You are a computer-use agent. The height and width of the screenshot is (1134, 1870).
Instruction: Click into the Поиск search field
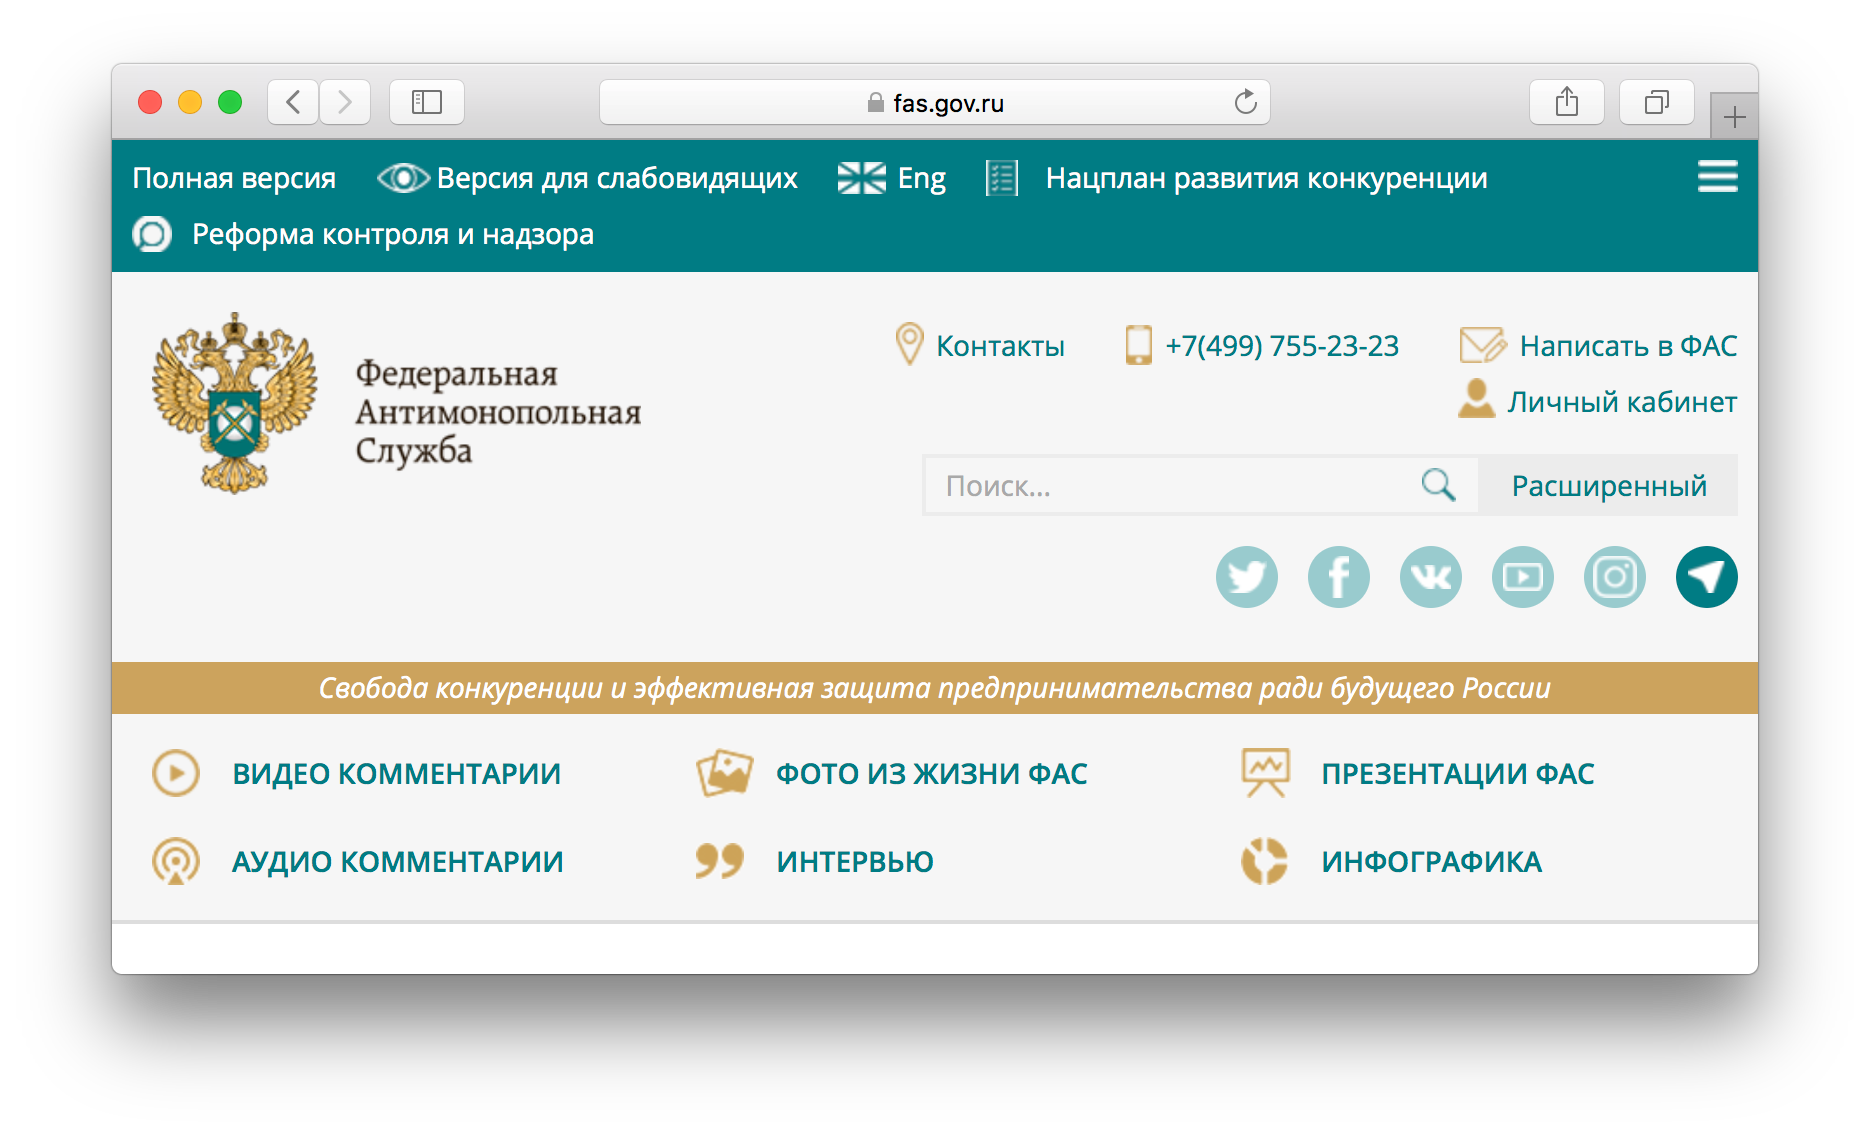[1170, 486]
